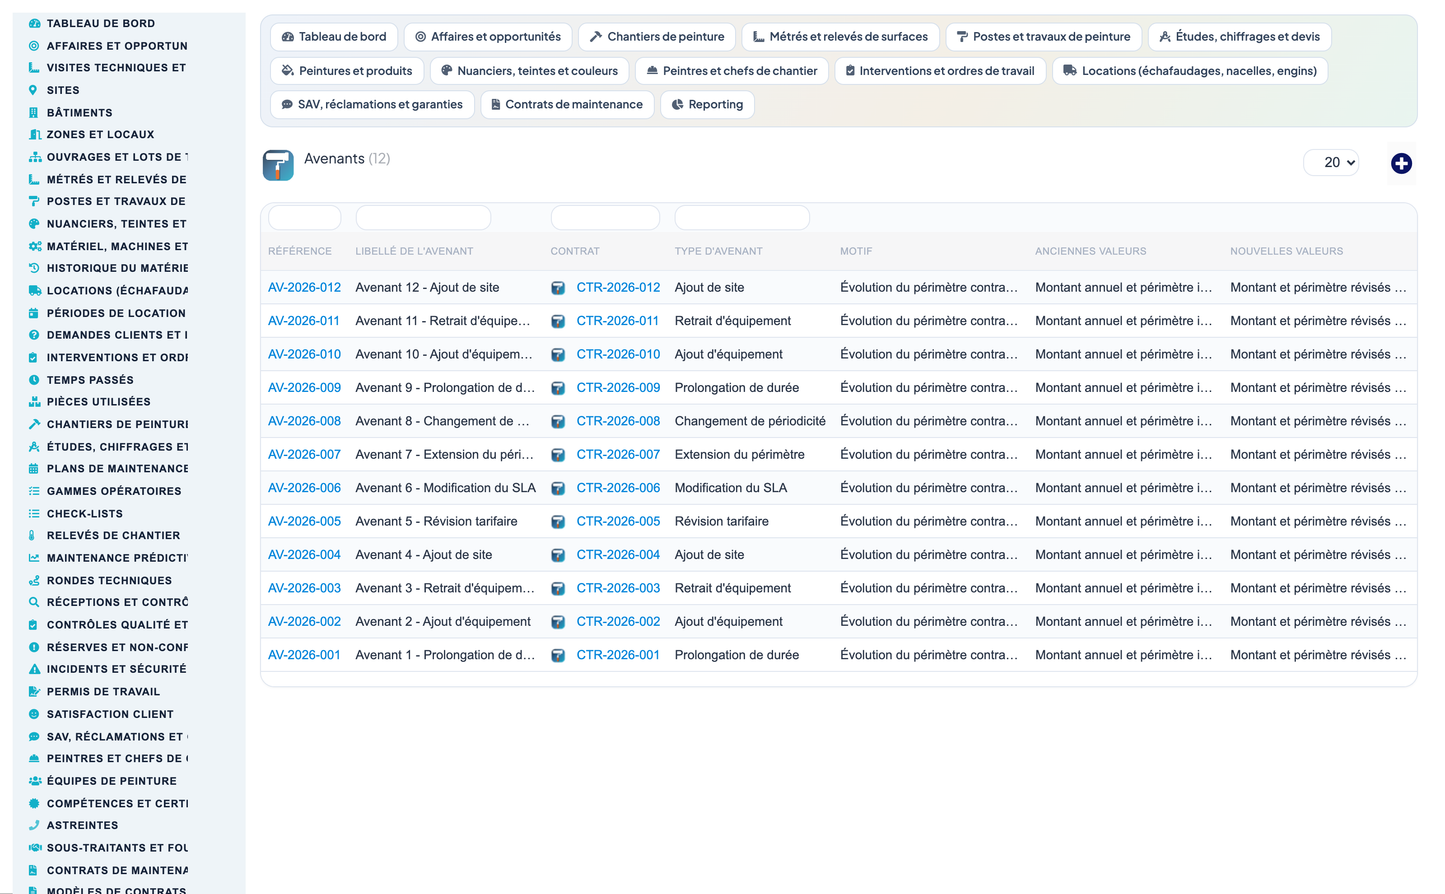Open the Incidents et Sécurité sidebar icon
The height and width of the screenshot is (894, 1445).
click(34, 669)
